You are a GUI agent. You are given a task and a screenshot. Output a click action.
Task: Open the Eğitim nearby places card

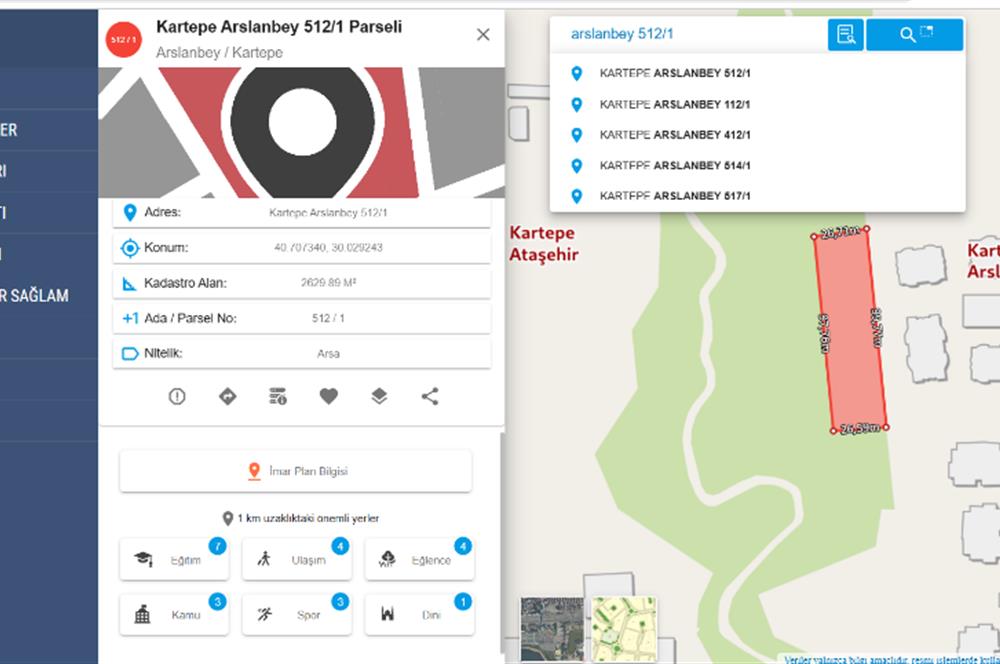tap(174, 559)
